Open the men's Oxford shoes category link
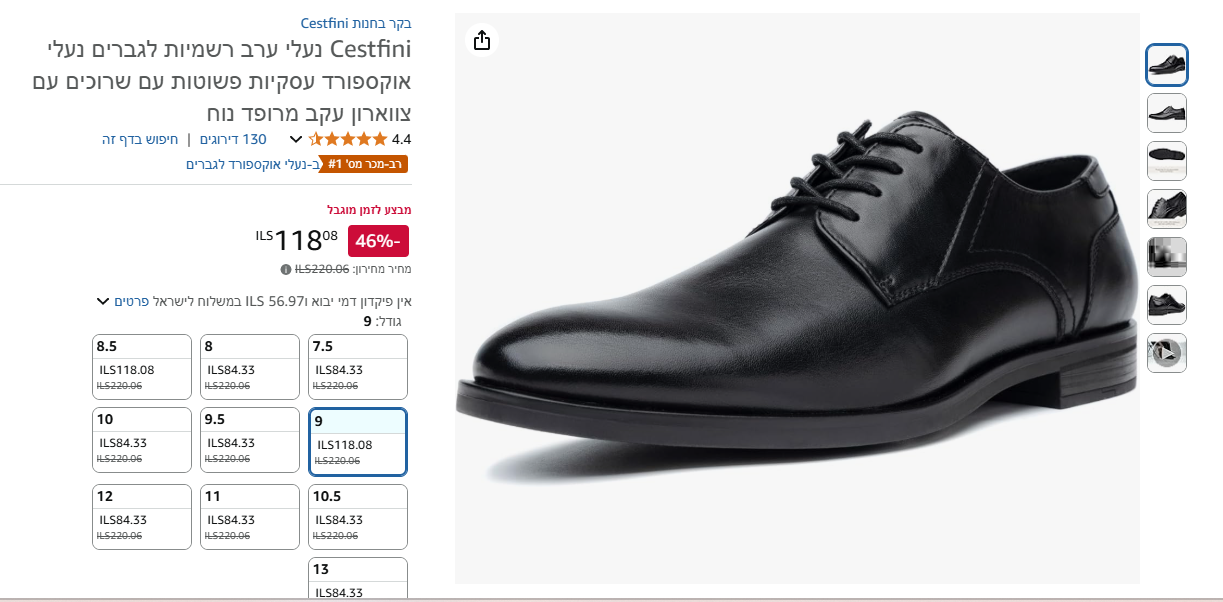The width and height of the screenshot is (1223, 602). (x=252, y=164)
